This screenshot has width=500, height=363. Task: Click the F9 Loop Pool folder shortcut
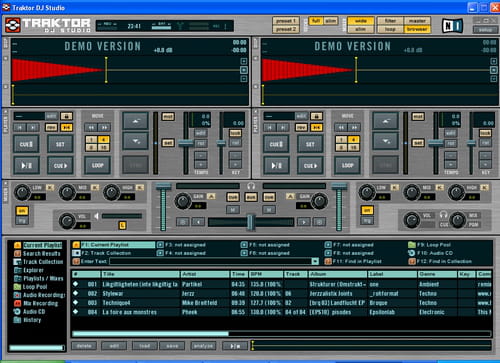point(411,245)
